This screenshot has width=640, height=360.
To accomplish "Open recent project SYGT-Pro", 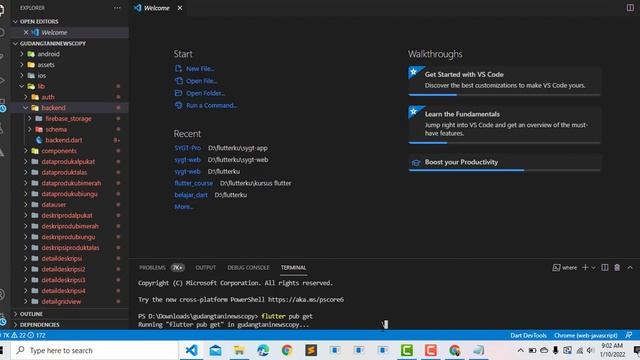I will 187,148.
